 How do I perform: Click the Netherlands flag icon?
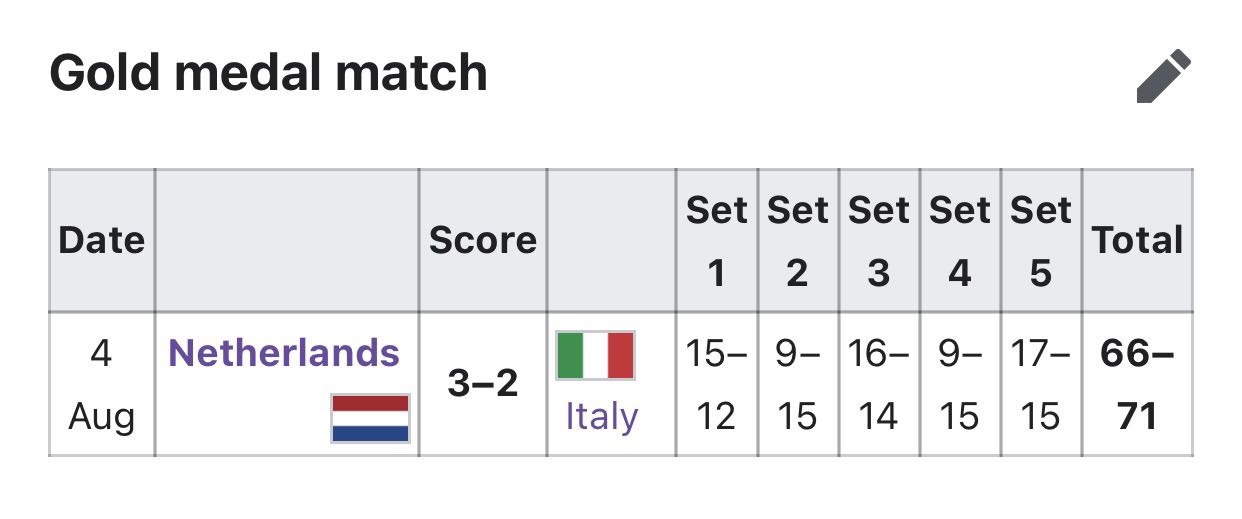pos(370,418)
